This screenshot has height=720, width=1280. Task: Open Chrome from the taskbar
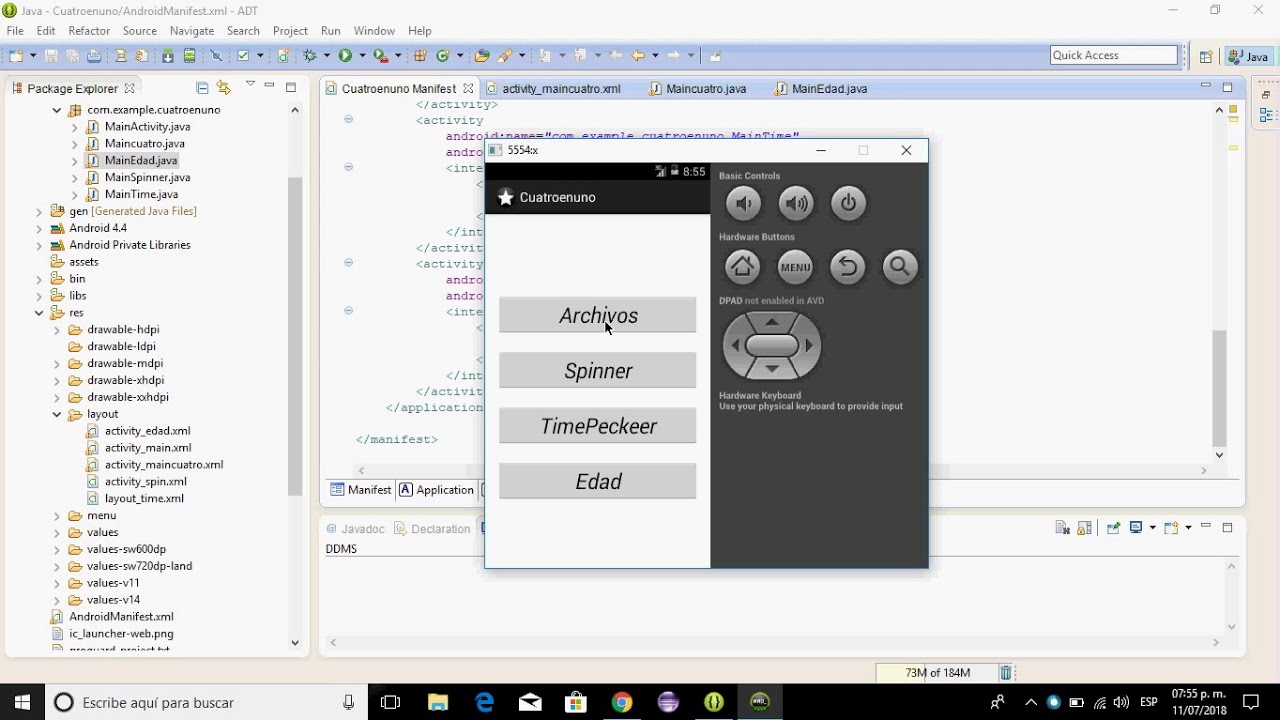[x=622, y=702]
